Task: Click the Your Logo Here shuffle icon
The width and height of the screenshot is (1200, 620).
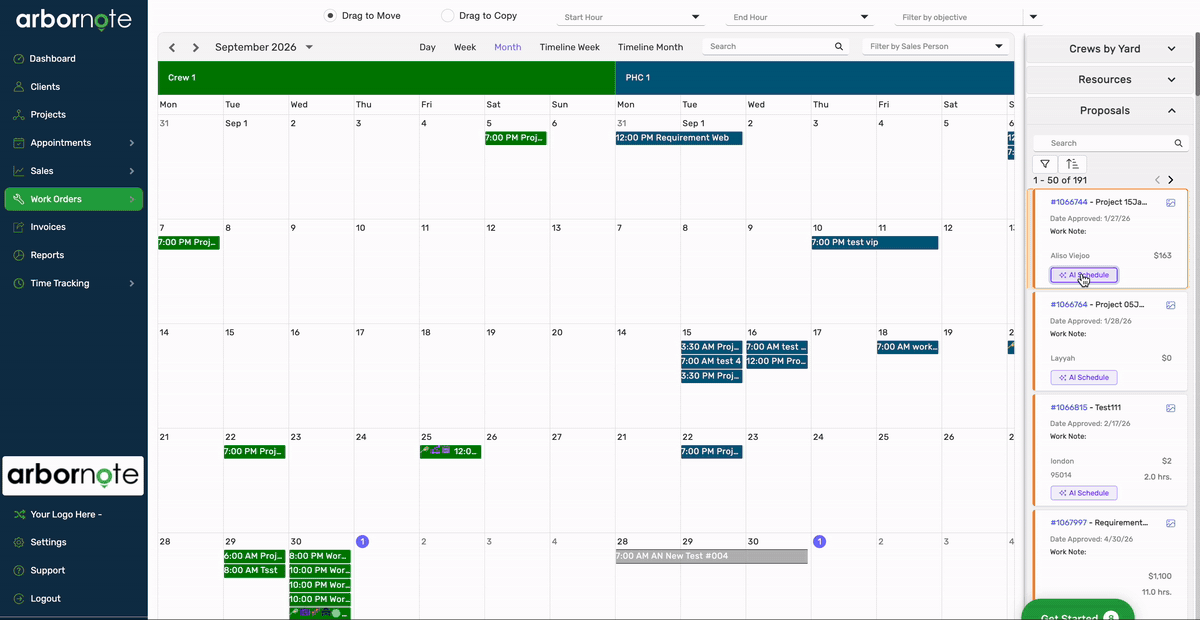Action: tap(19, 514)
